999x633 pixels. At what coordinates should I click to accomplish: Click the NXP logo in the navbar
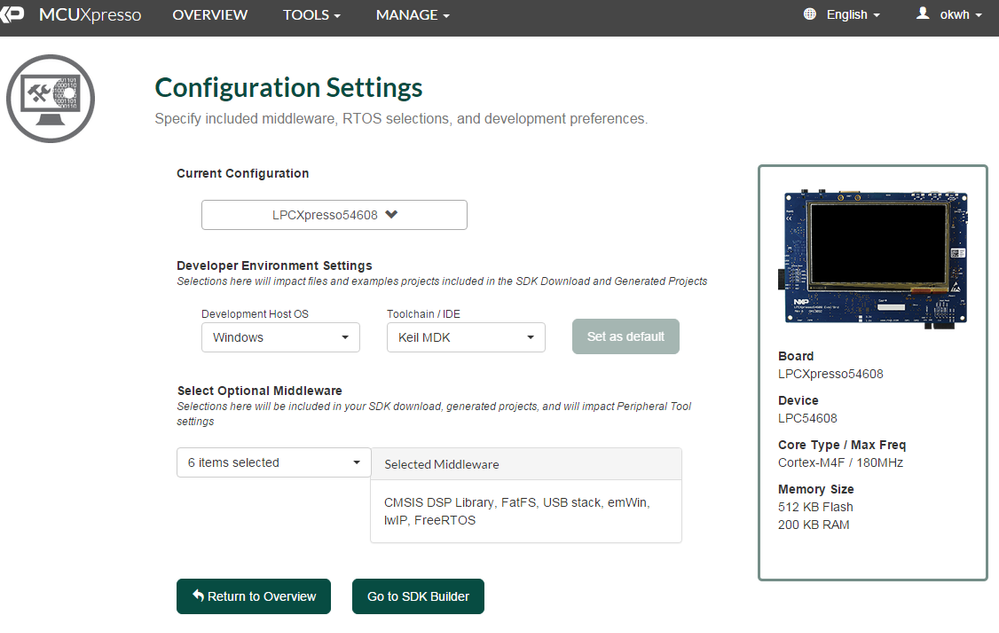click(x=11, y=14)
